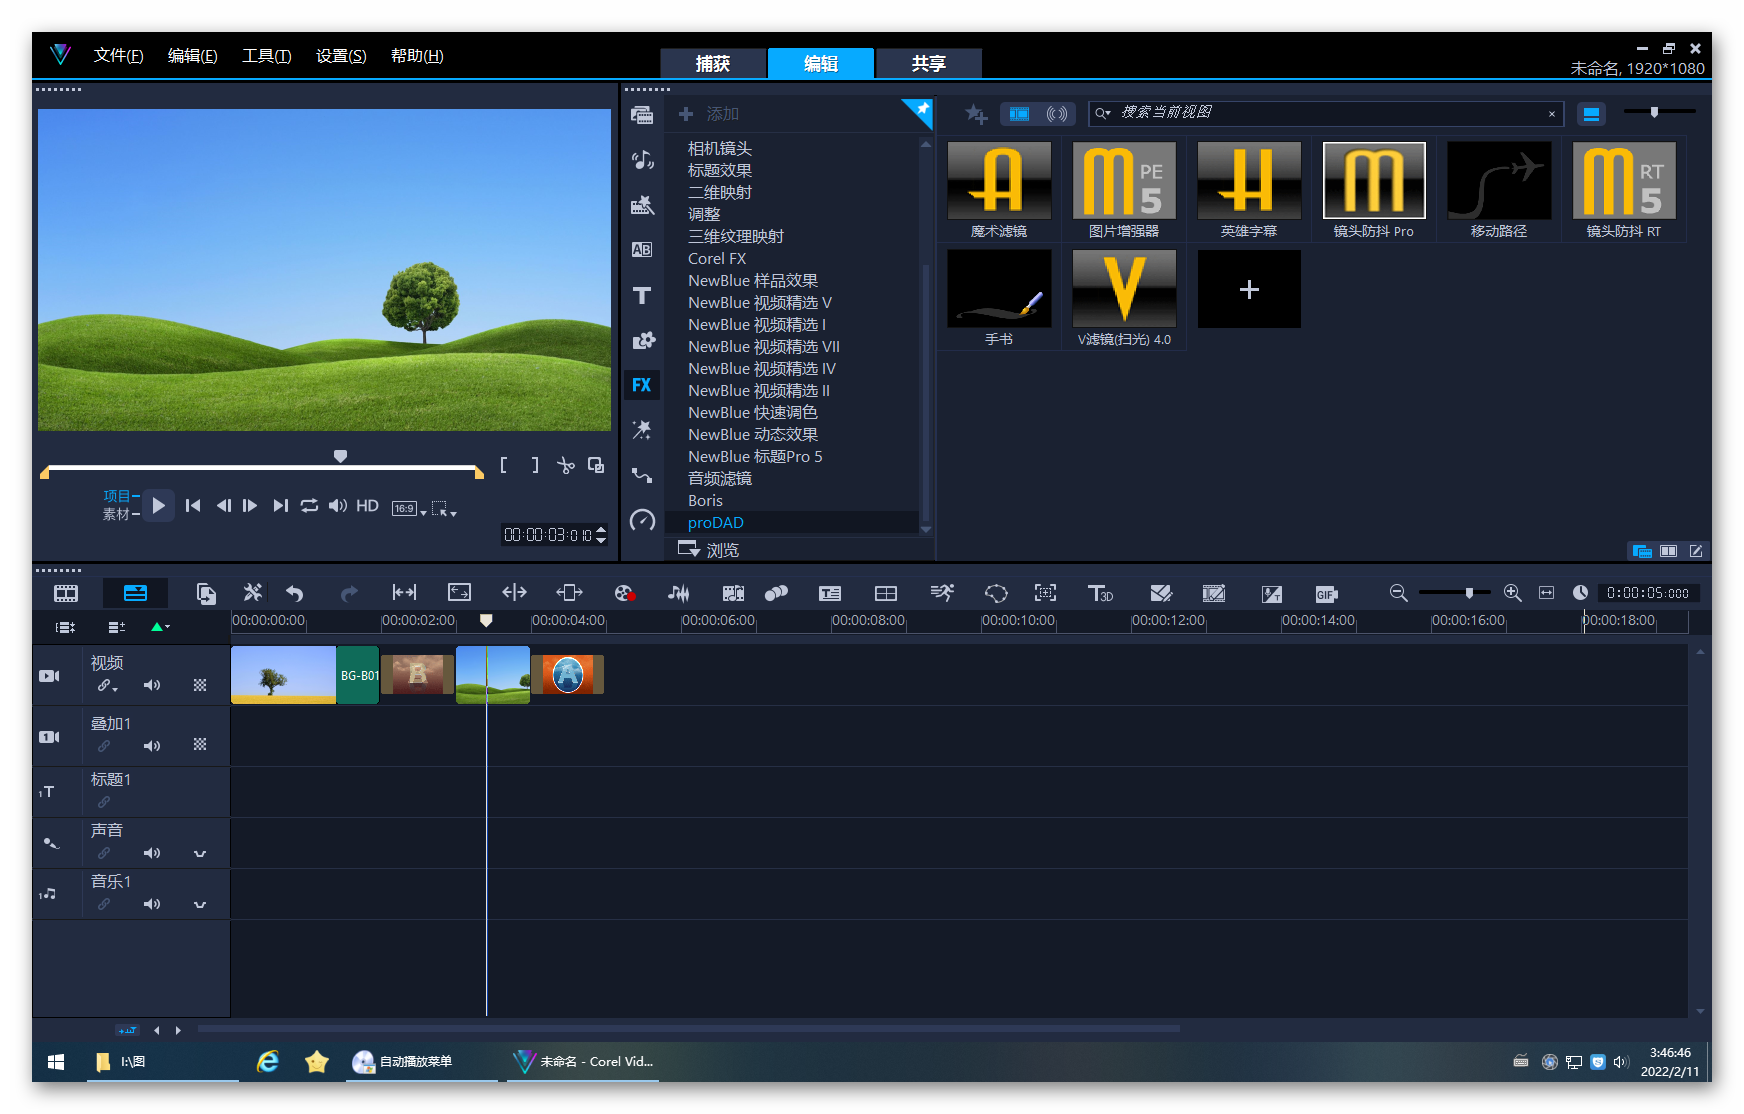The width and height of the screenshot is (1744, 1114).
Task: Expand the 声音 track options chevron
Action: point(200,853)
